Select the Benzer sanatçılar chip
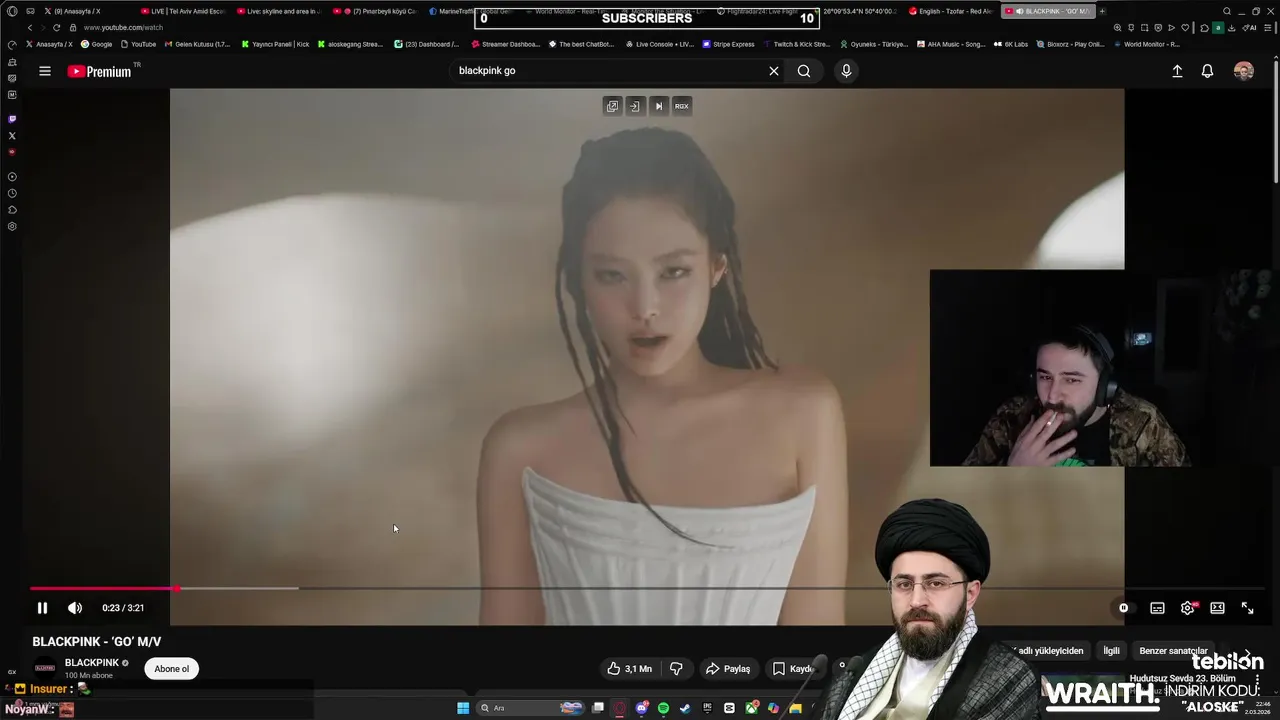 [x=1173, y=651]
